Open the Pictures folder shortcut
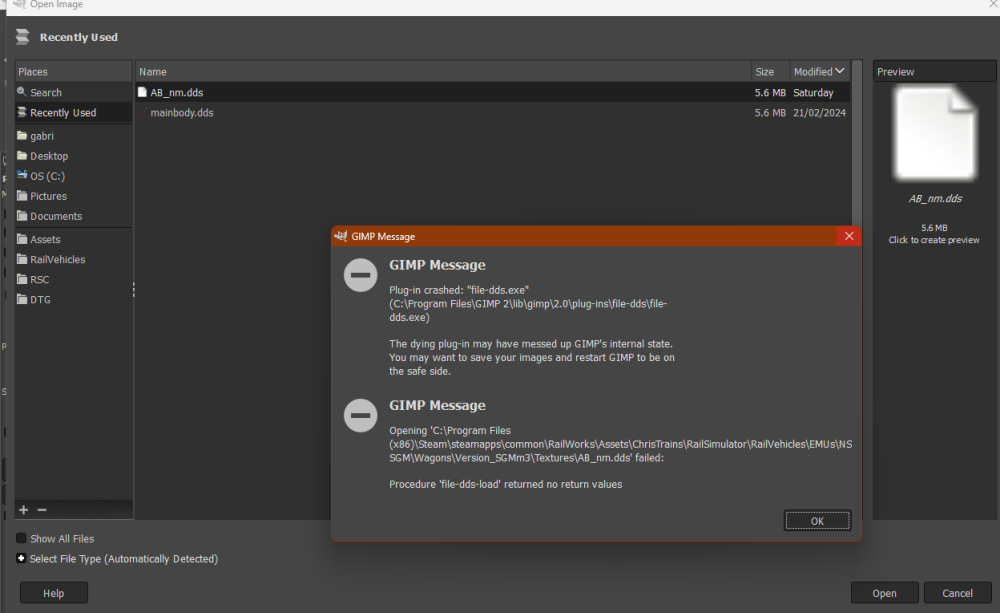The image size is (1000, 613). point(48,196)
